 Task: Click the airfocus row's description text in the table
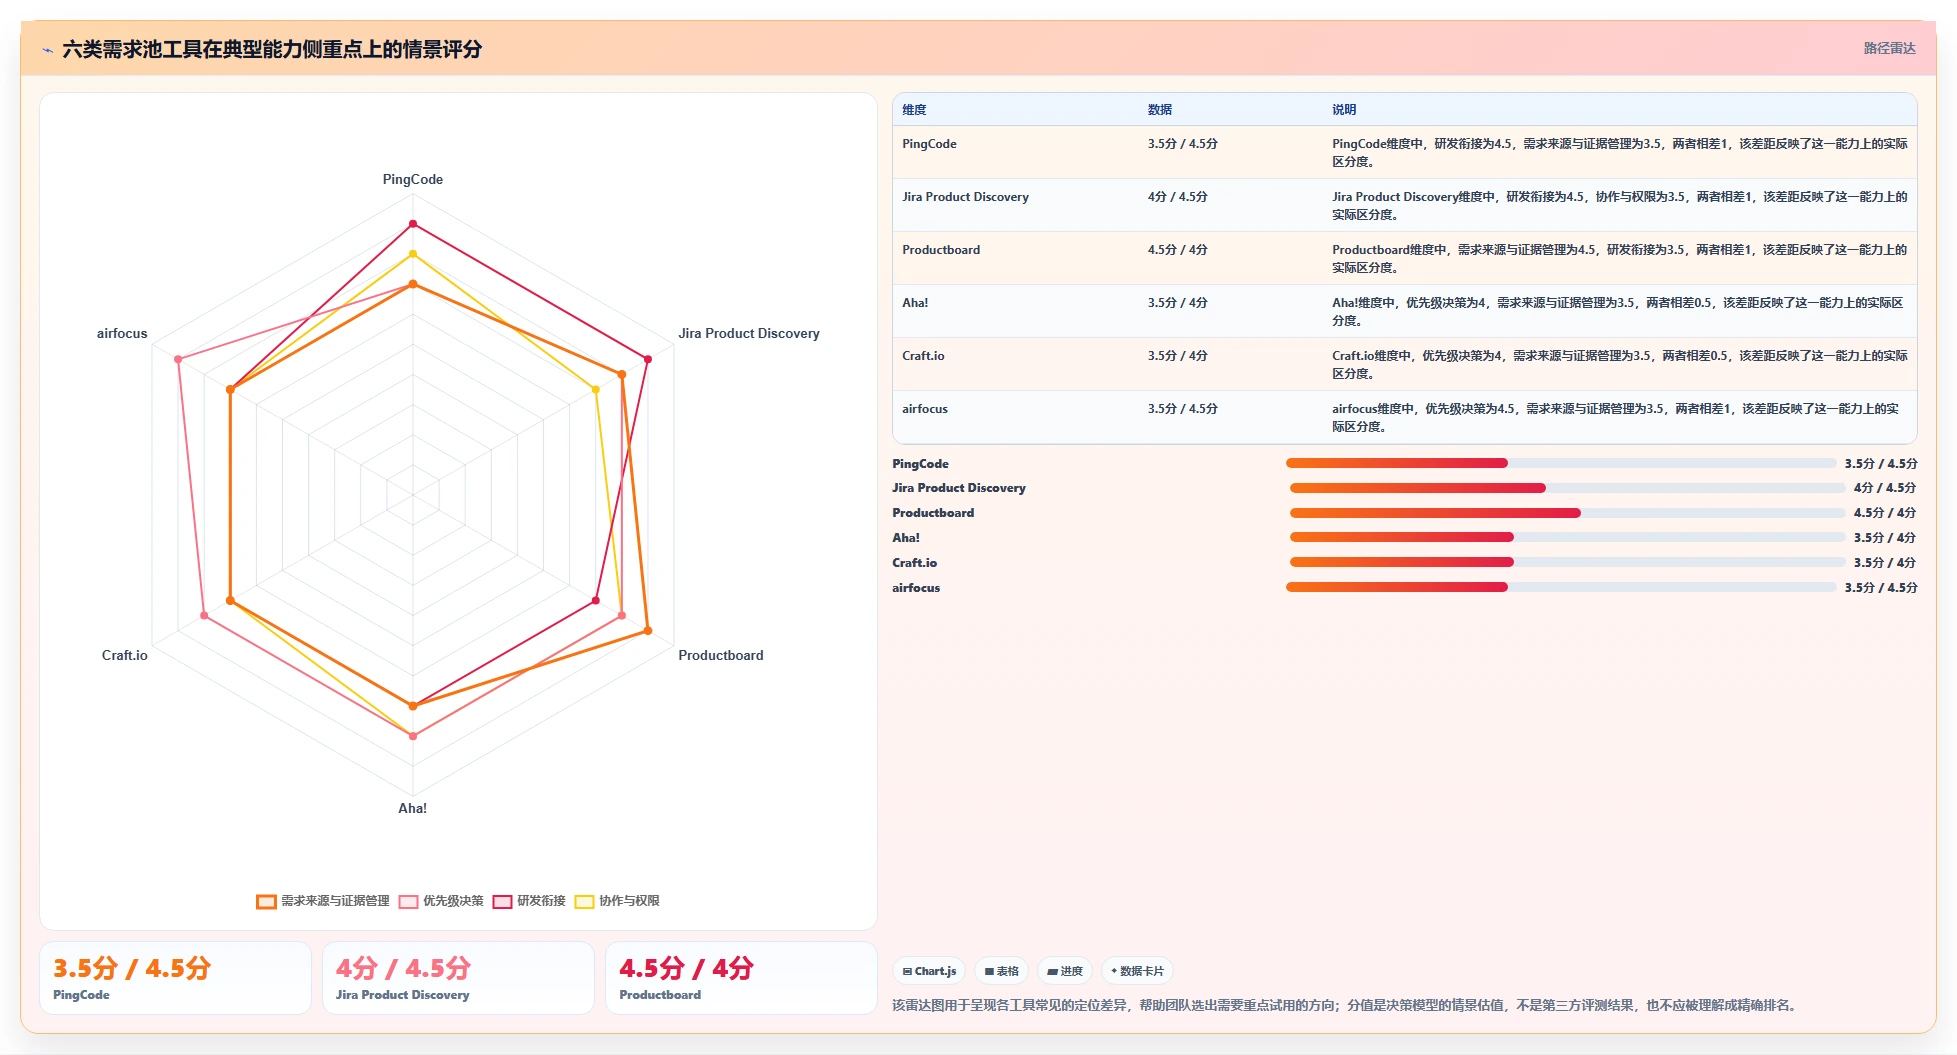click(x=1616, y=418)
